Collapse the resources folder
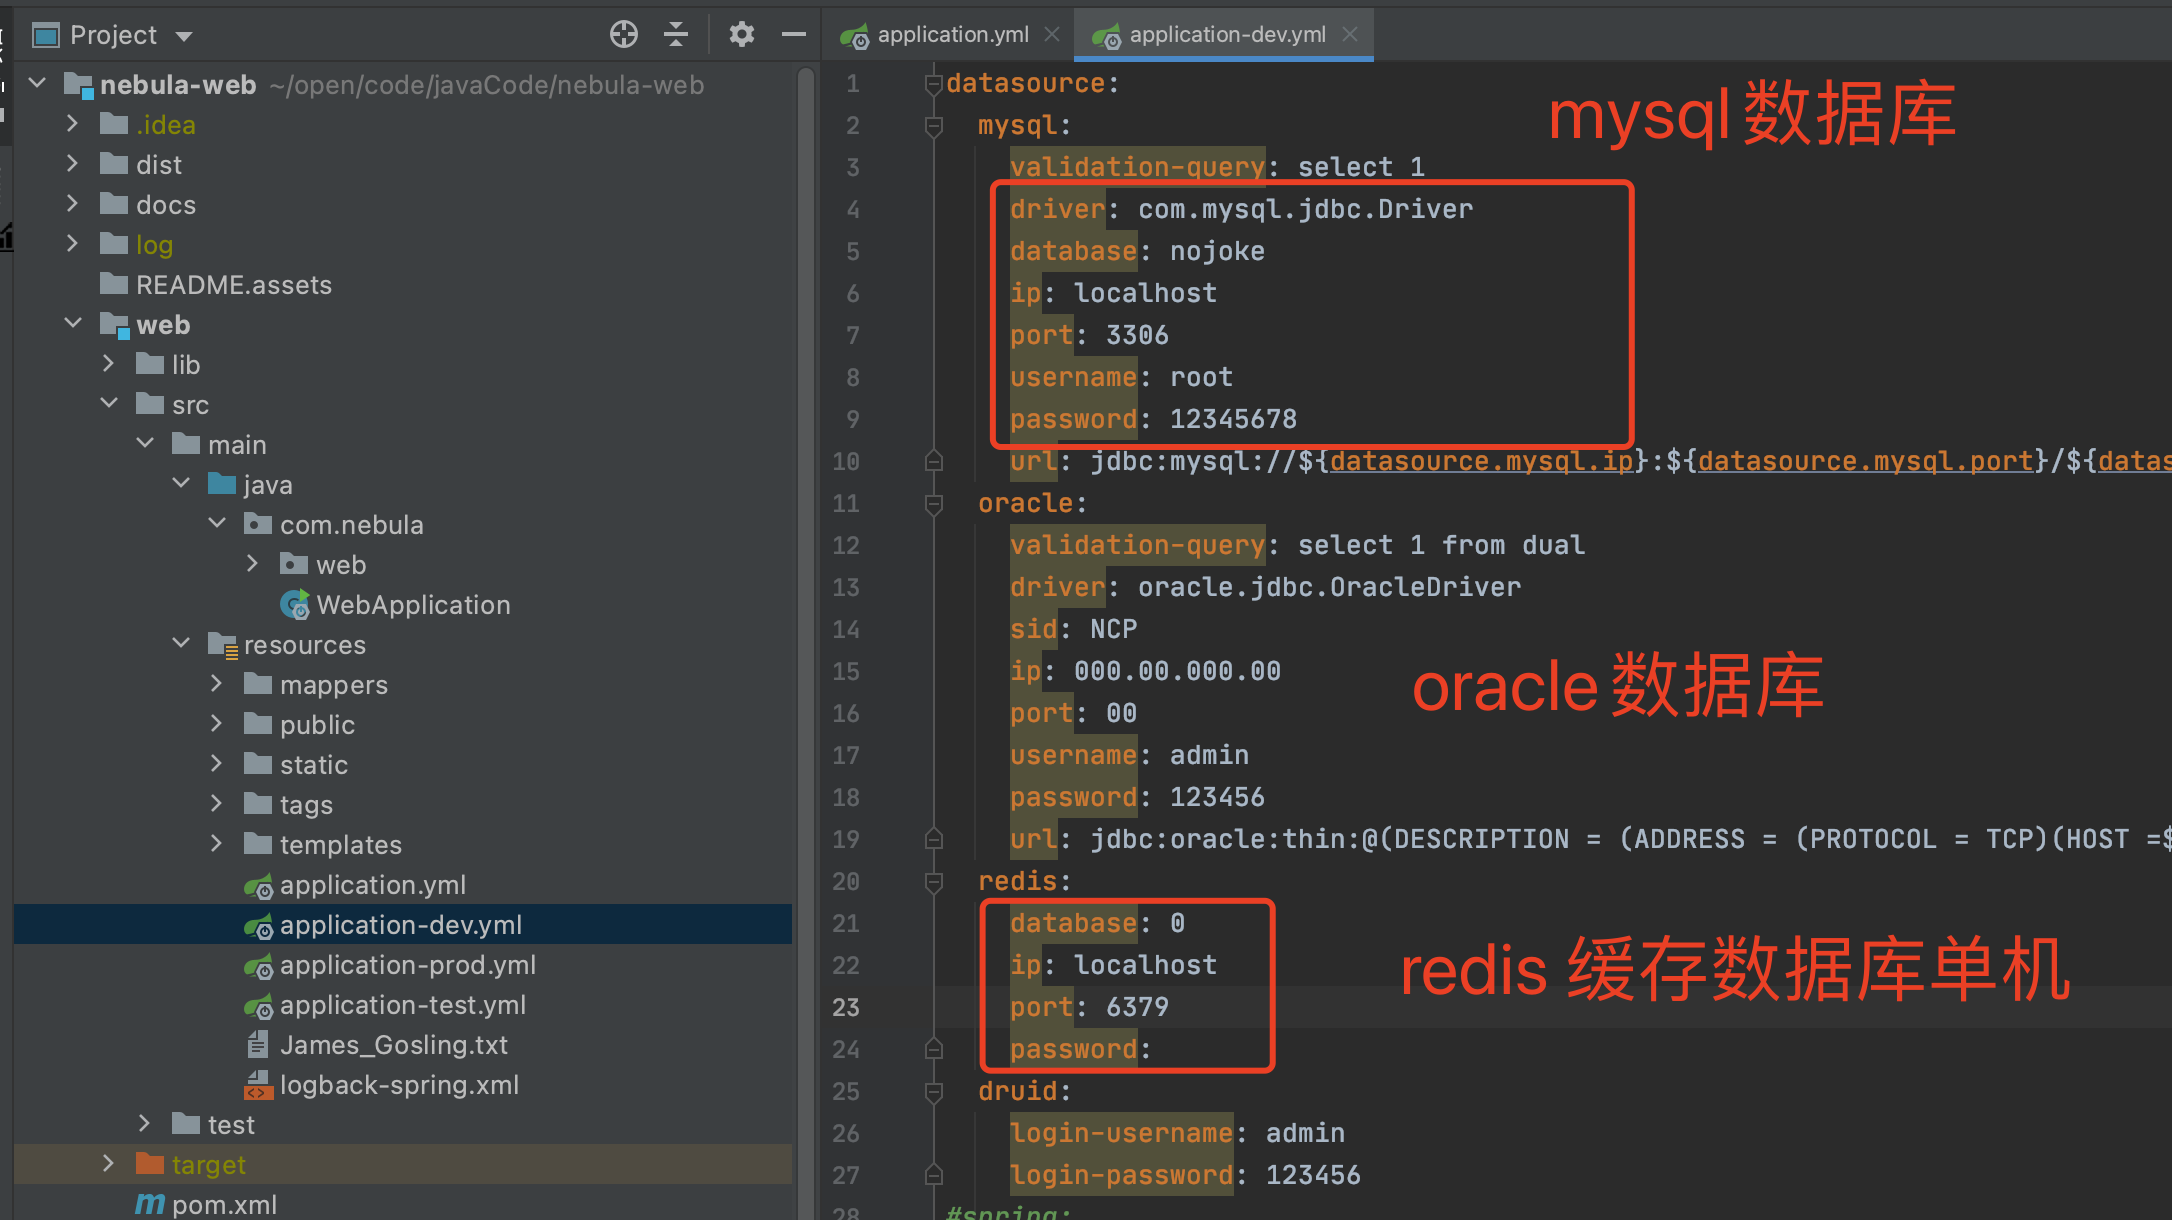The image size is (2172, 1220). (181, 644)
